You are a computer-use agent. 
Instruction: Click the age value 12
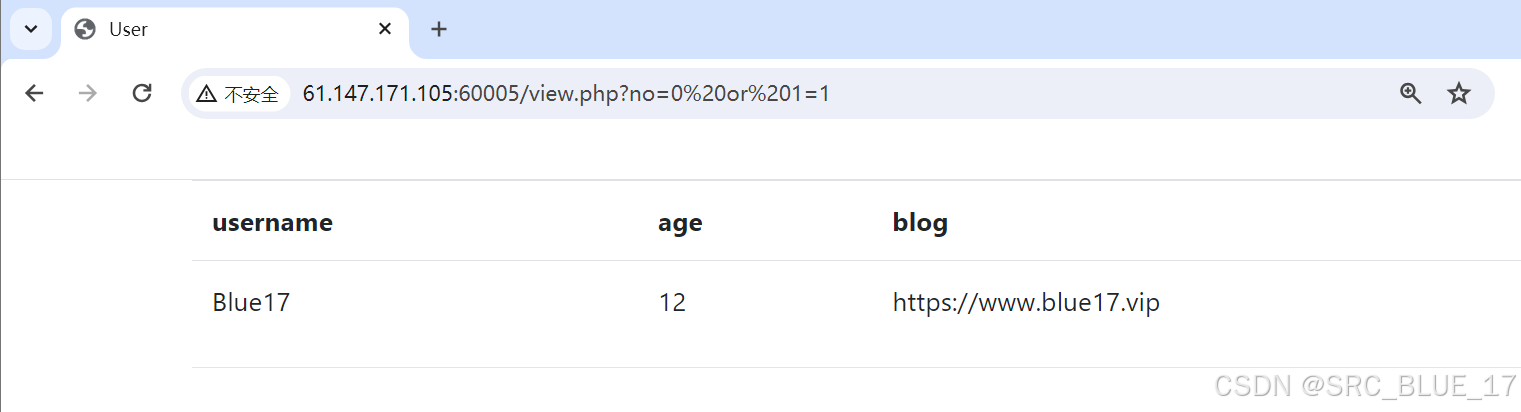pyautogui.click(x=672, y=302)
